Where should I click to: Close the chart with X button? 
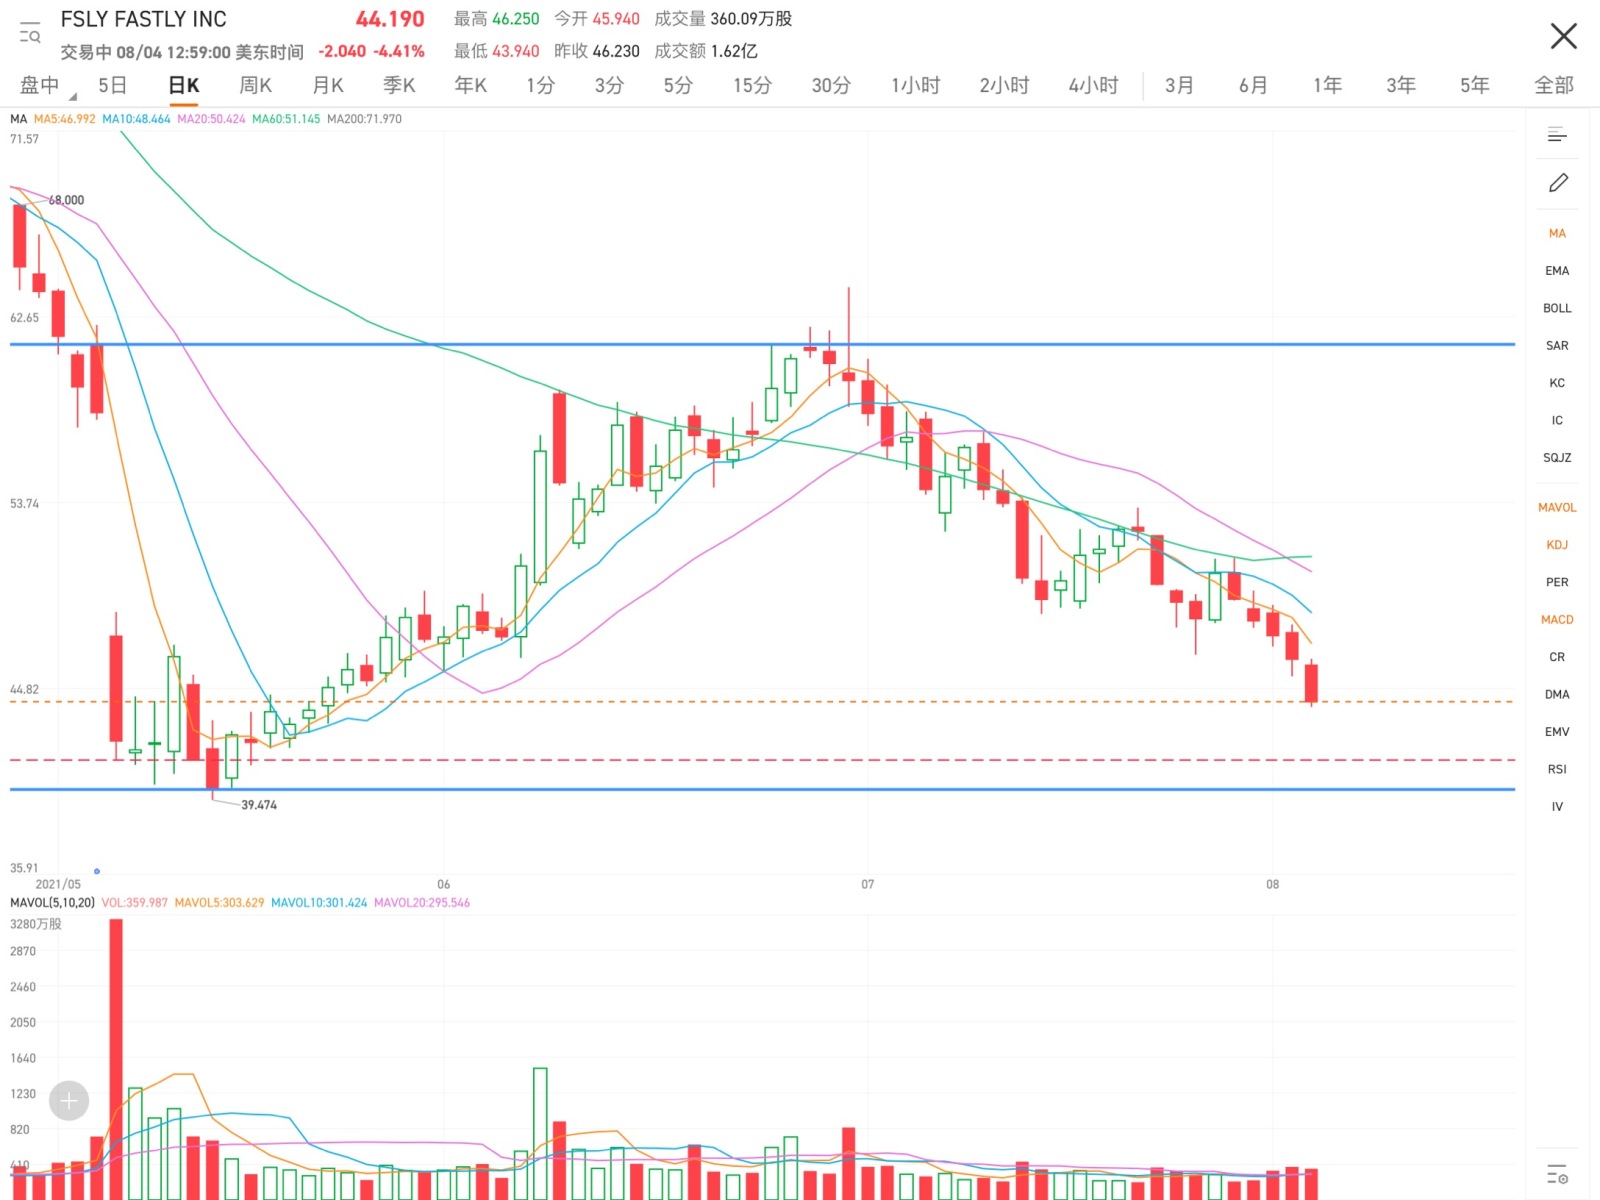click(1563, 36)
